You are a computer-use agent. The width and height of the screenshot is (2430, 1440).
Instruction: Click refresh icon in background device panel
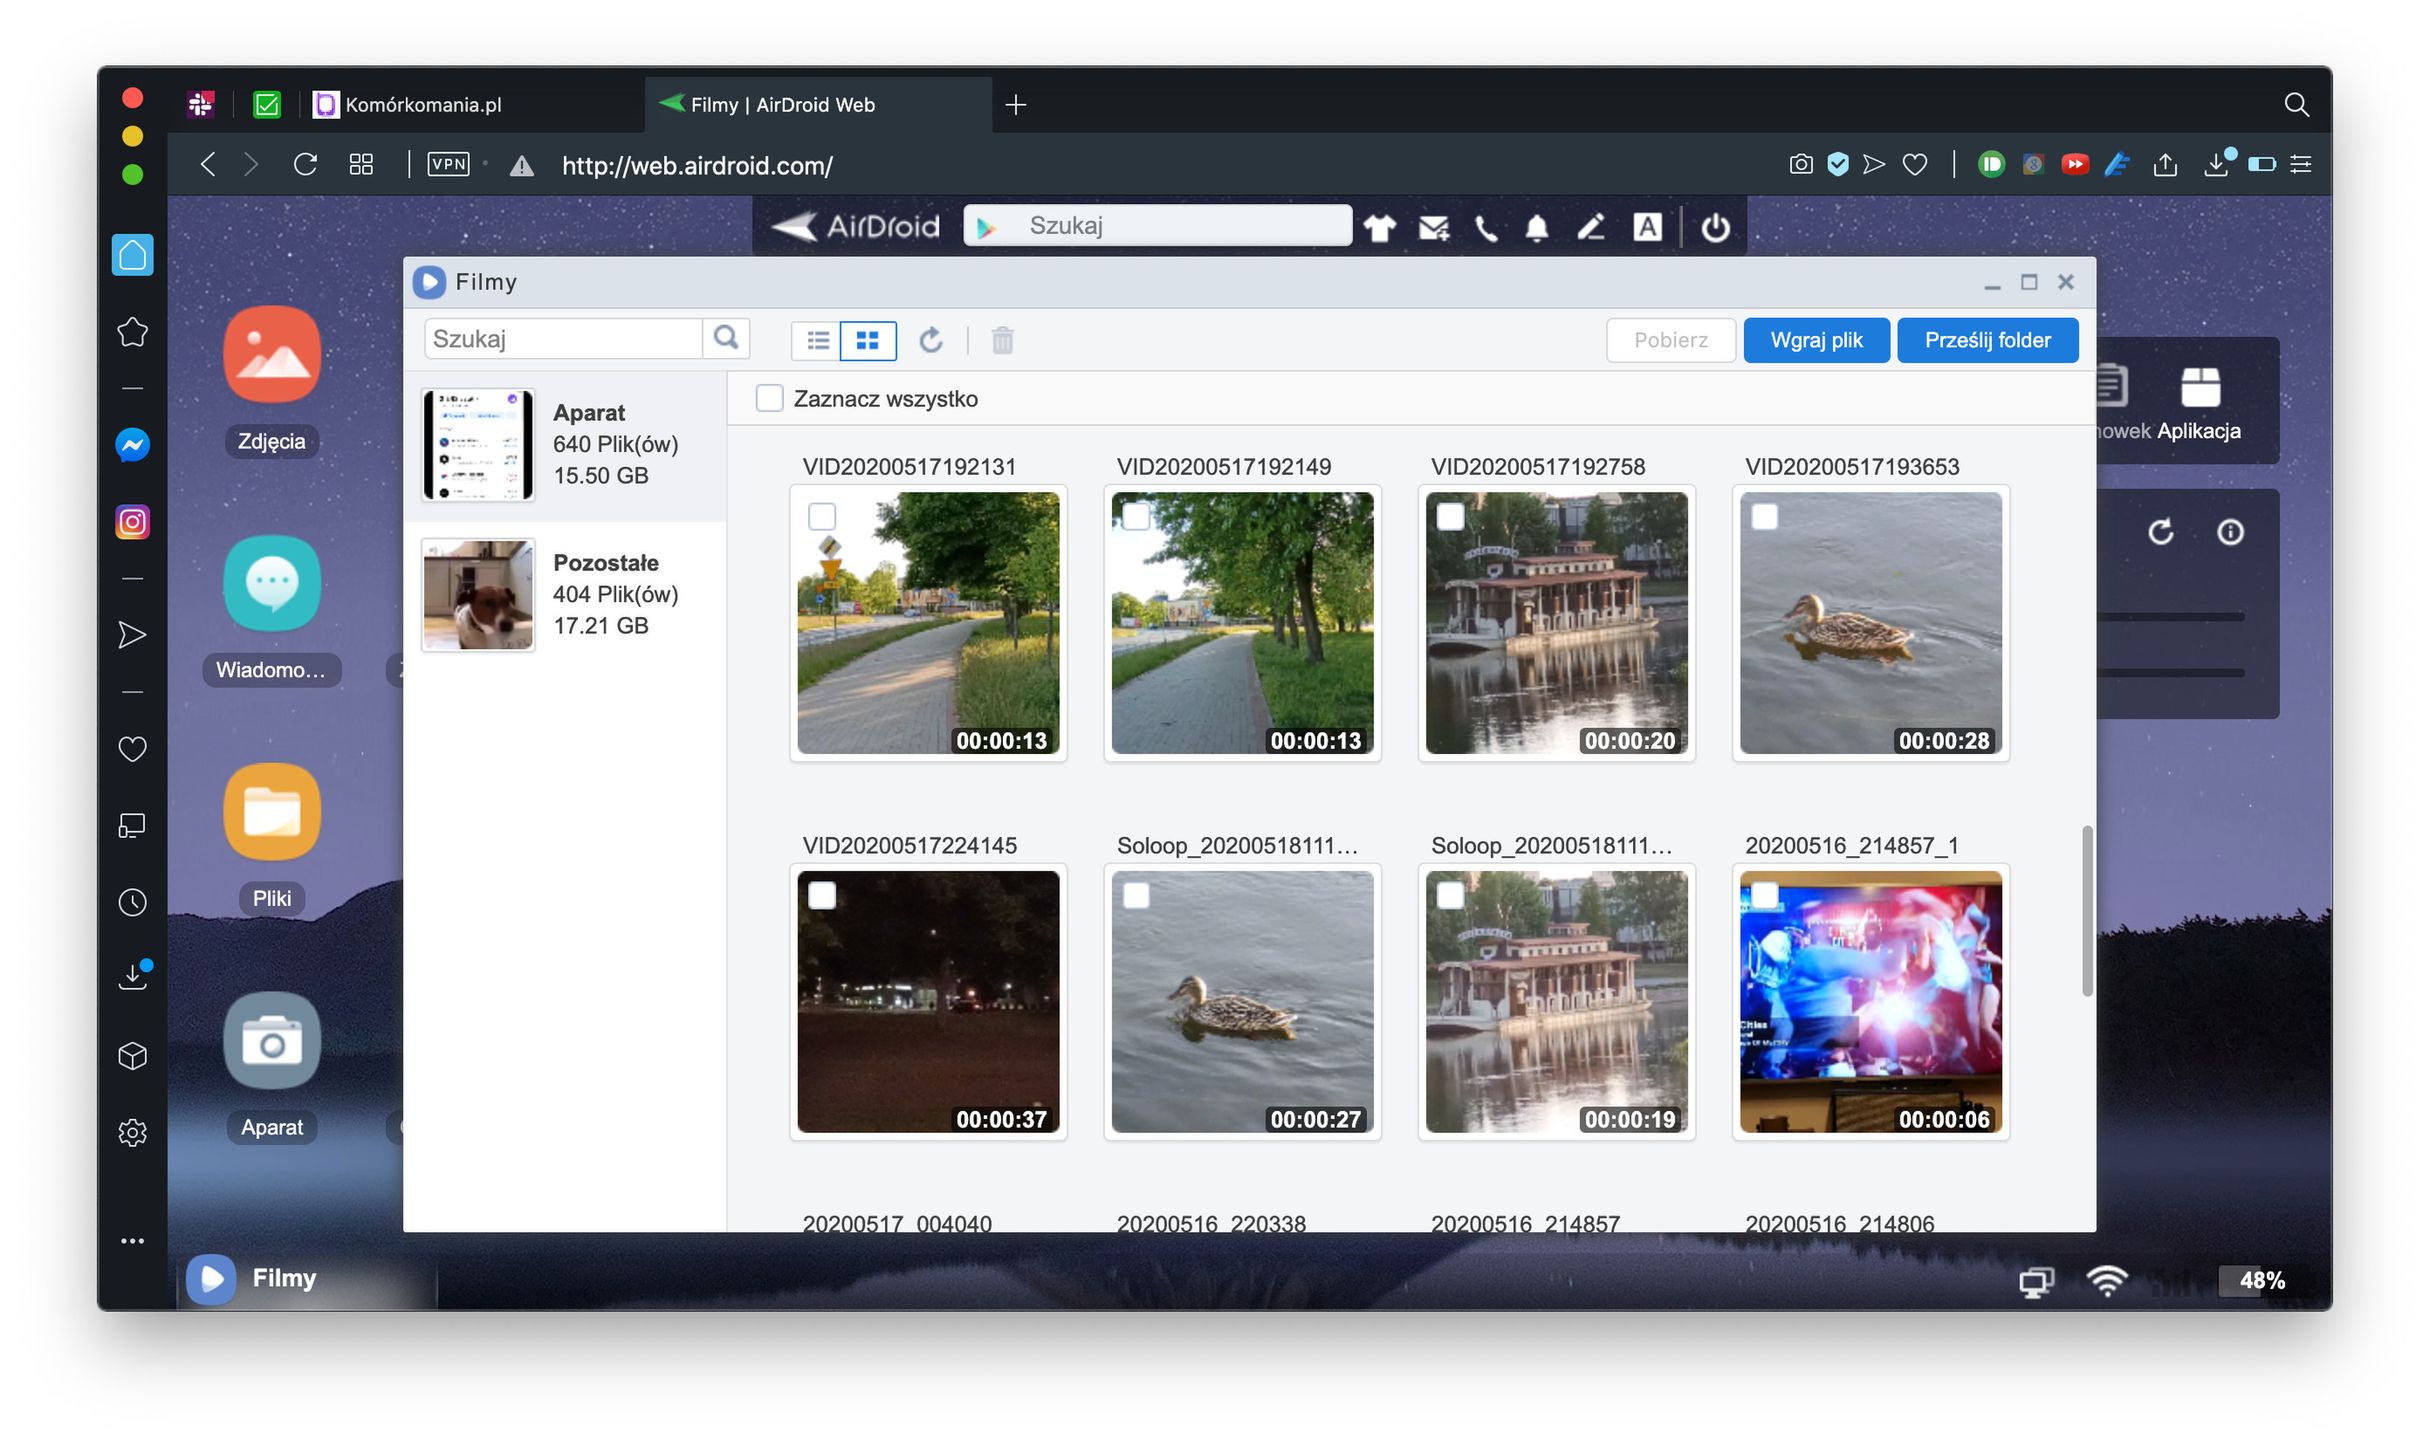point(2161,532)
